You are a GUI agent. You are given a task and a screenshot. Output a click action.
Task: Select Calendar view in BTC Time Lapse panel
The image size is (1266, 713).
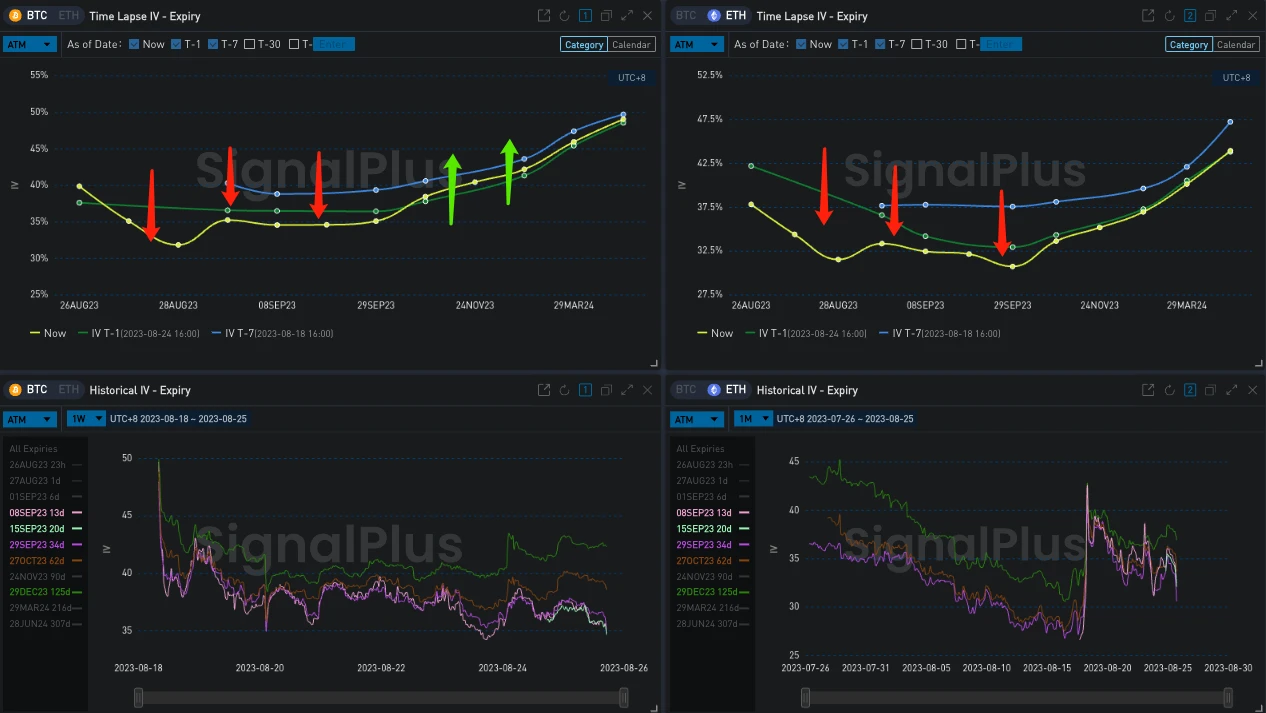click(631, 44)
